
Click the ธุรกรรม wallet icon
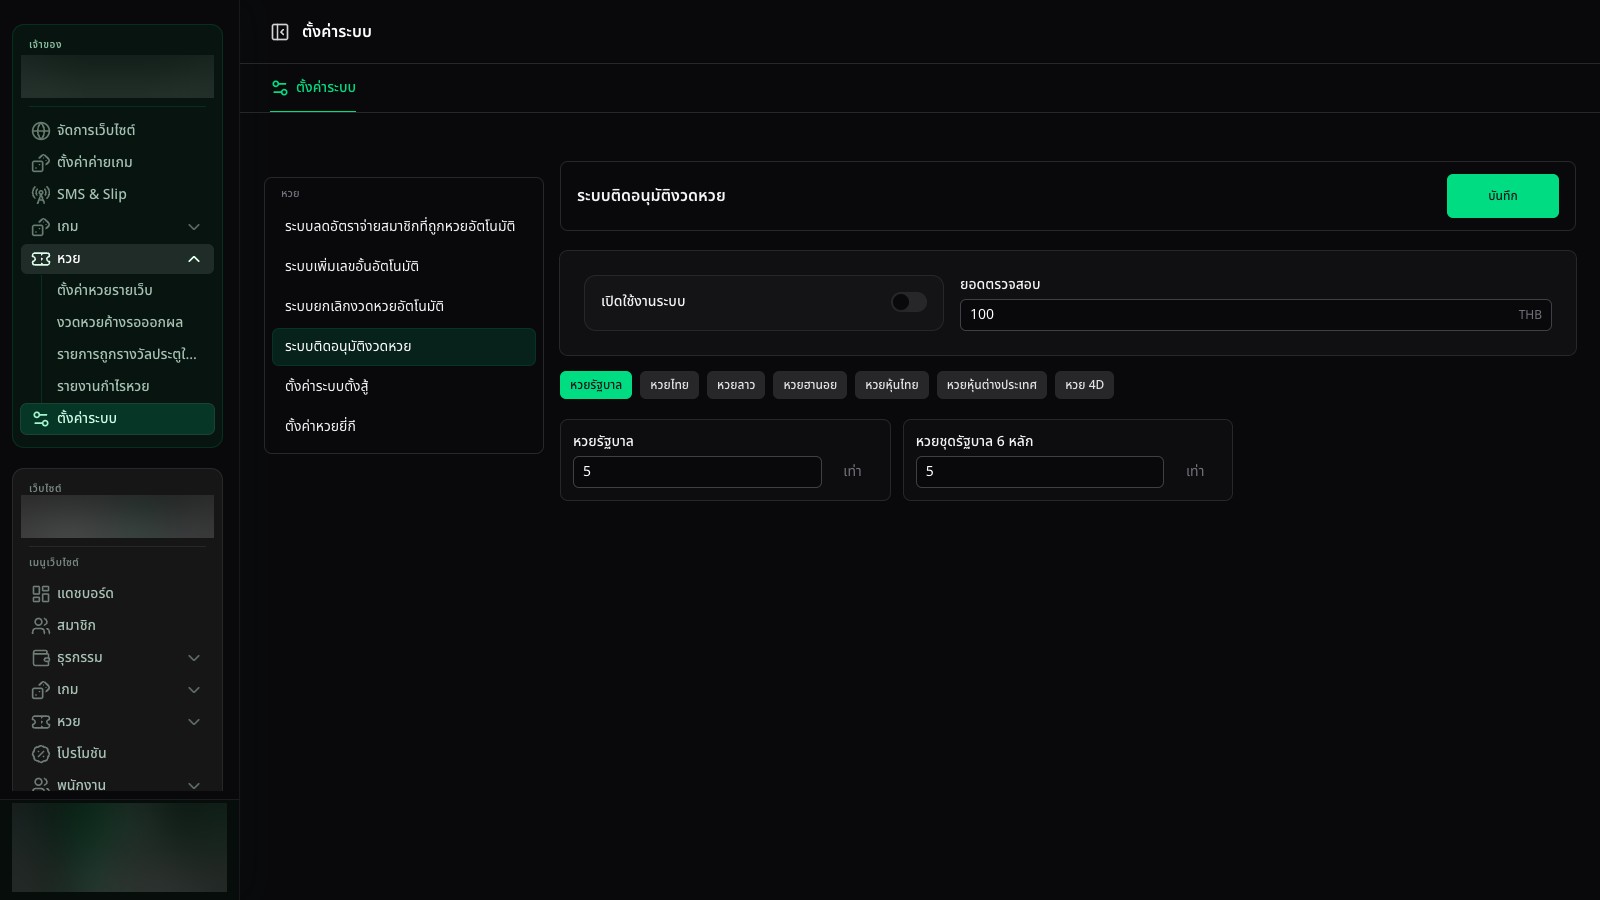pyautogui.click(x=41, y=658)
